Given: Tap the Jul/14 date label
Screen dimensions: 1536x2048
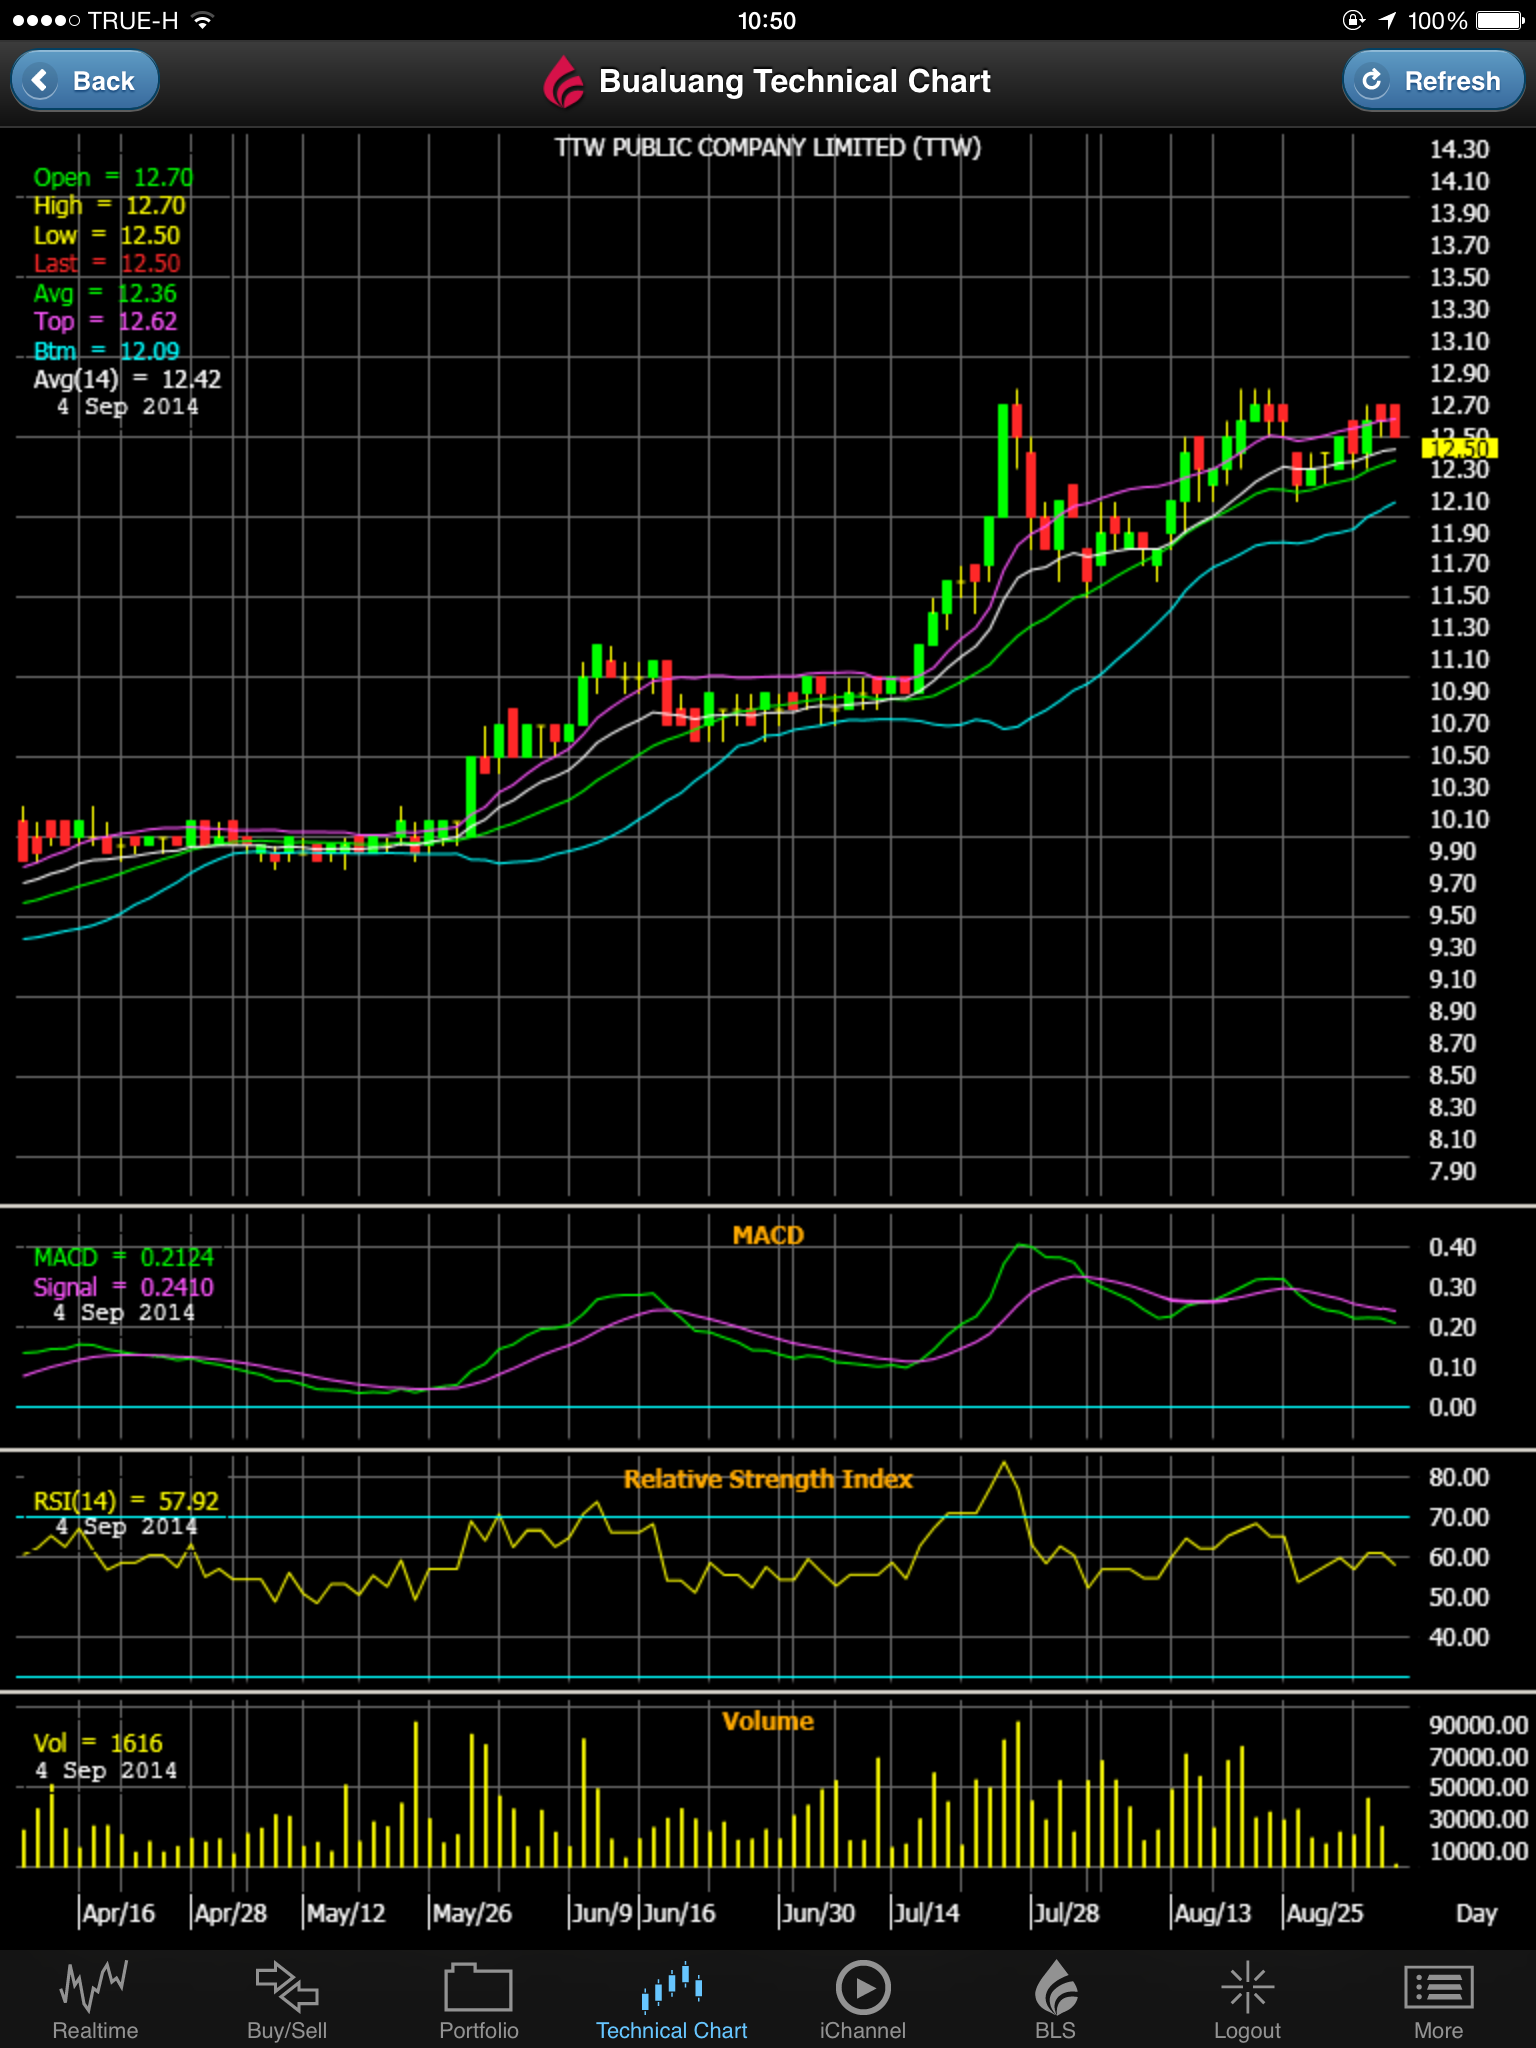Looking at the screenshot, I should click(926, 1913).
